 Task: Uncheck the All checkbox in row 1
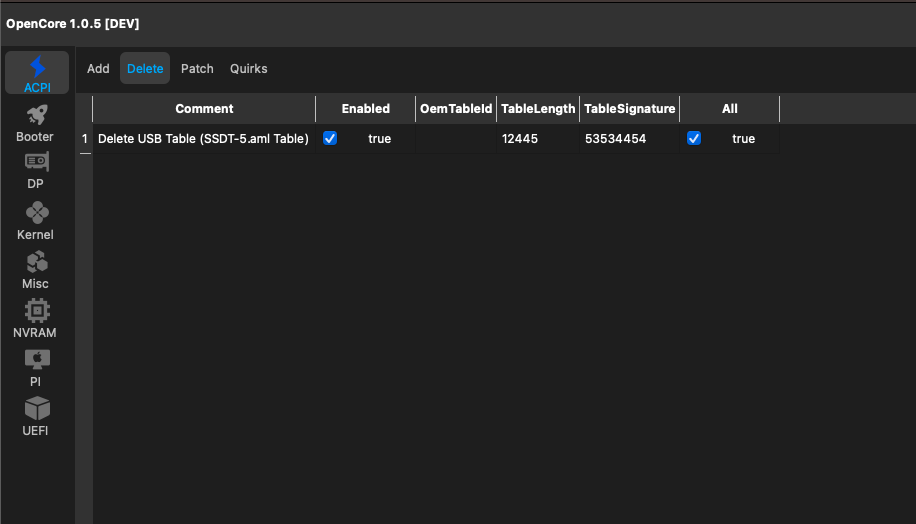(x=694, y=139)
